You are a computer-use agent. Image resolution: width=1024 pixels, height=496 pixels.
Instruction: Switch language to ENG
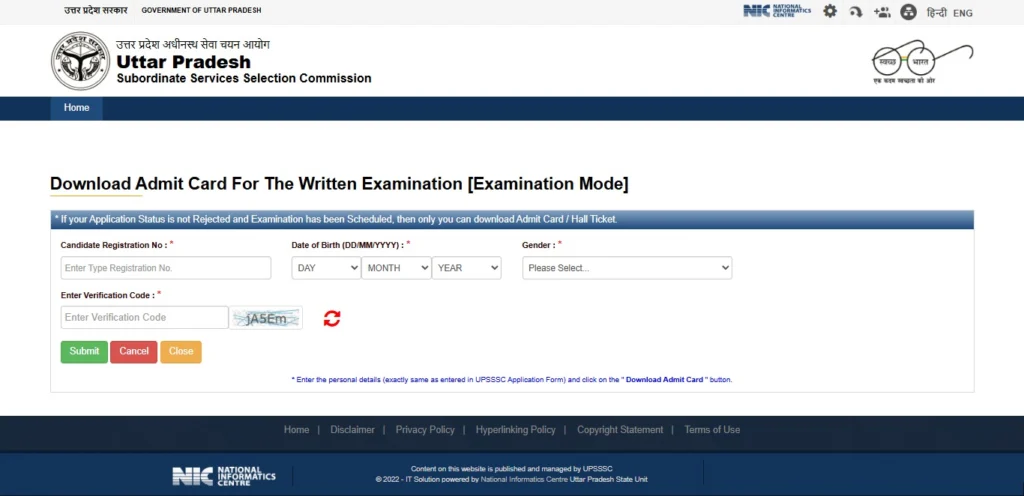click(962, 13)
